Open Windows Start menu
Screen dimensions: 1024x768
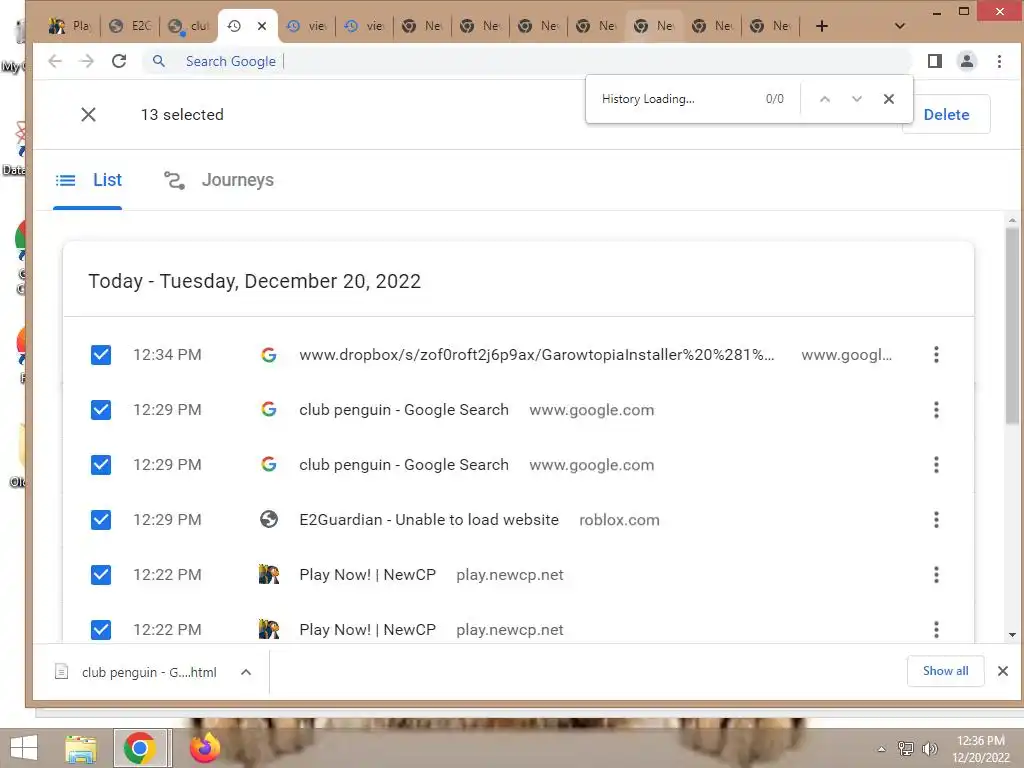[x=24, y=748]
